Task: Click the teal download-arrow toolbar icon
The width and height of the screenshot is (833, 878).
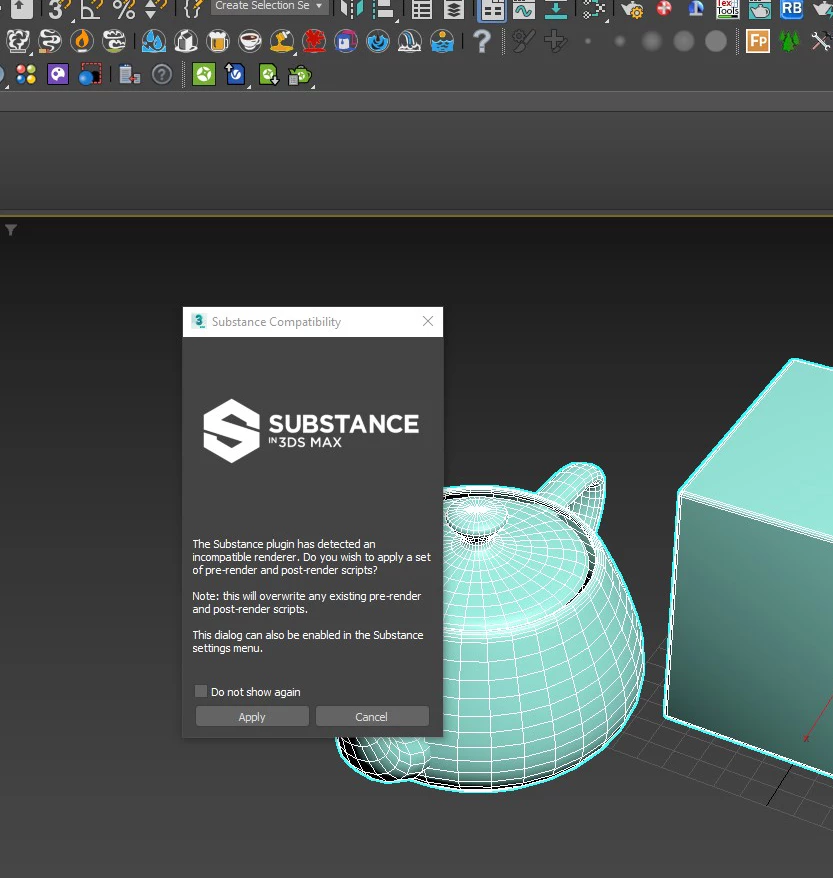Action: click(556, 9)
